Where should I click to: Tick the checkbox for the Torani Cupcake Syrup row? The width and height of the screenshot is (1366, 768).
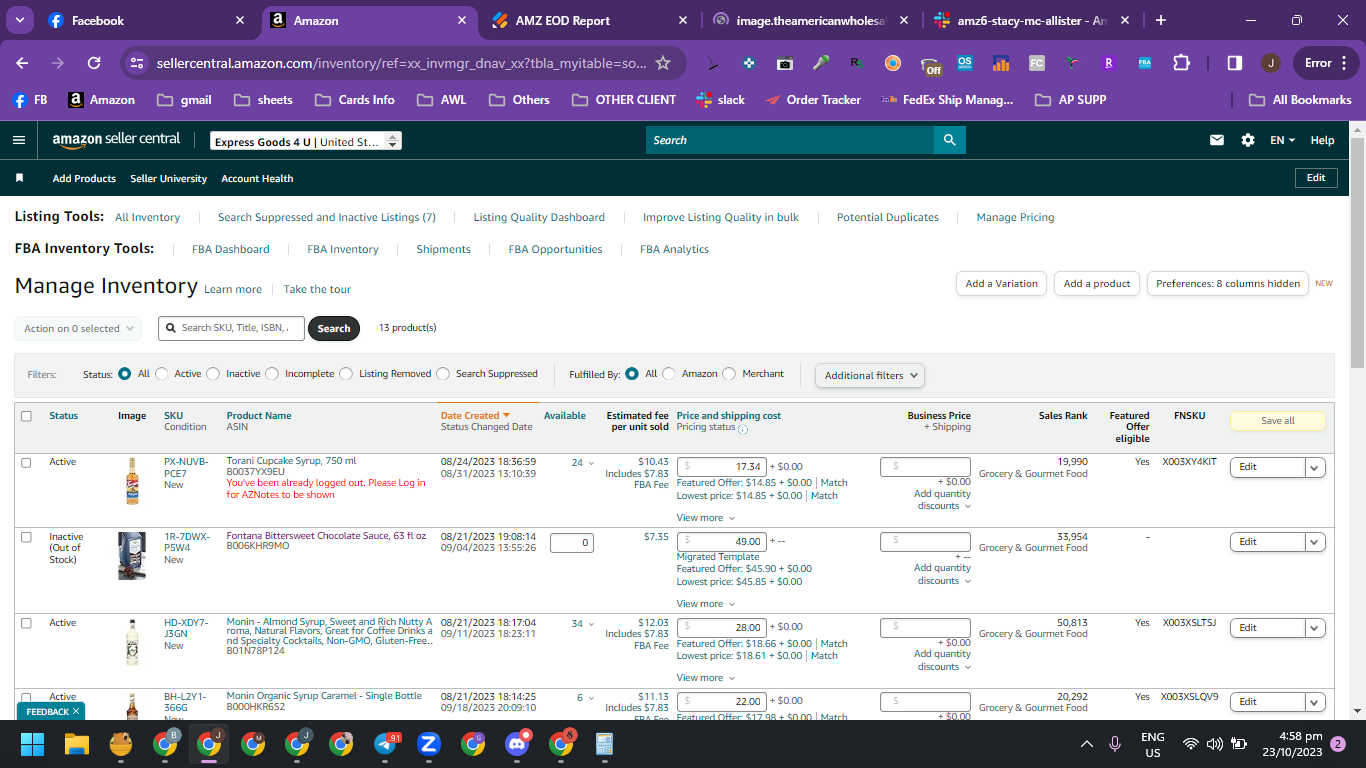click(x=26, y=463)
